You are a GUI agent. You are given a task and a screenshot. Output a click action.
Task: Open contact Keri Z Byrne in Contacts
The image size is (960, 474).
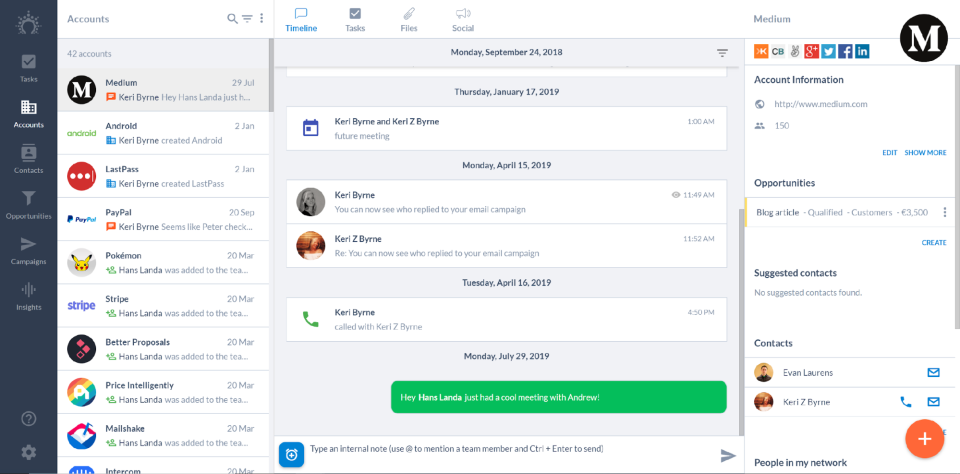808,402
